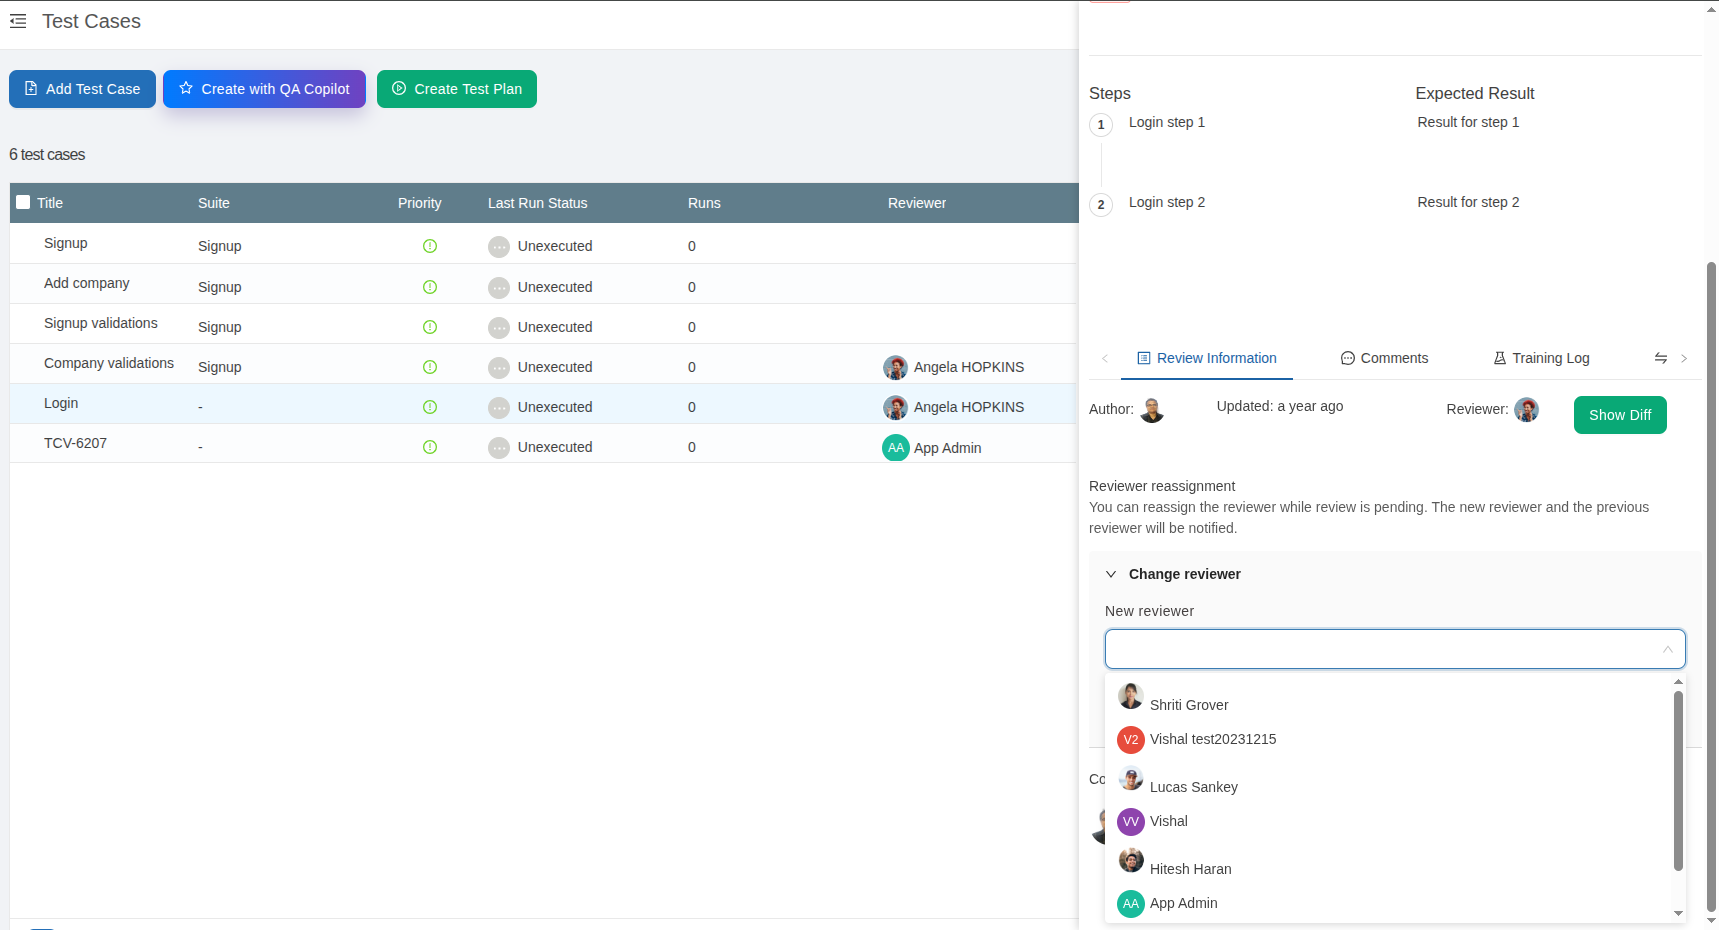Click the Show Diff button
The width and height of the screenshot is (1719, 930).
1620,415
